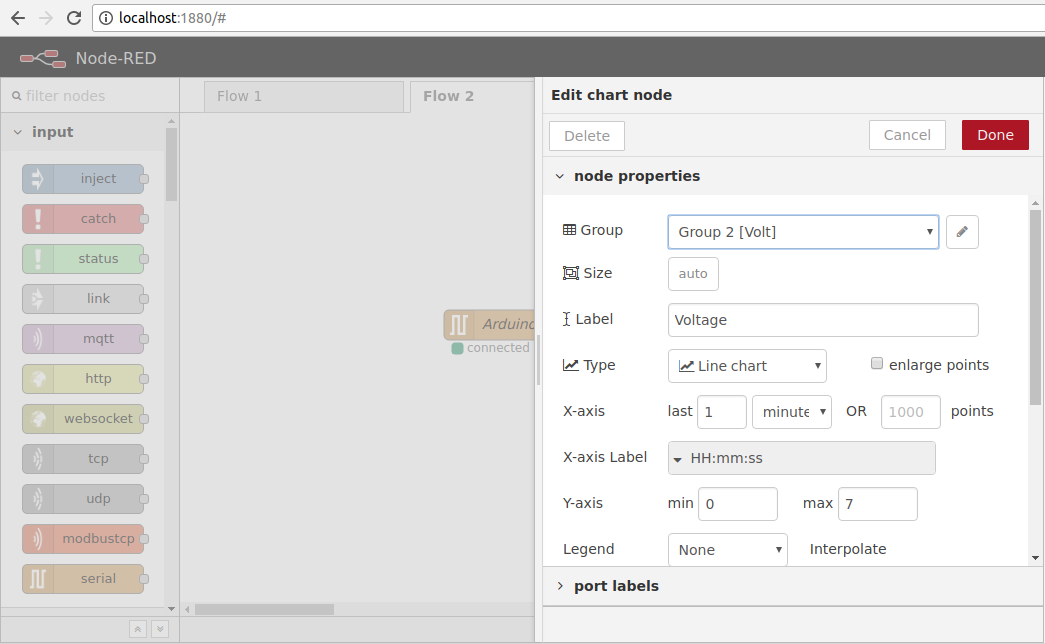Image resolution: width=1045 pixels, height=644 pixels.
Task: Click the Interpolate label
Action: [x=848, y=549]
